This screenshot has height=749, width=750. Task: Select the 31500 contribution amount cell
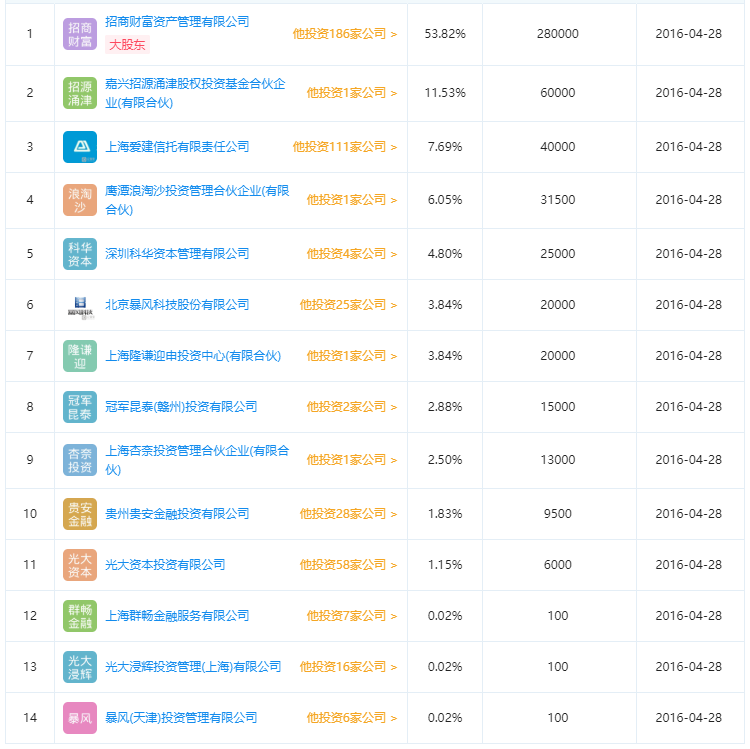click(x=558, y=200)
